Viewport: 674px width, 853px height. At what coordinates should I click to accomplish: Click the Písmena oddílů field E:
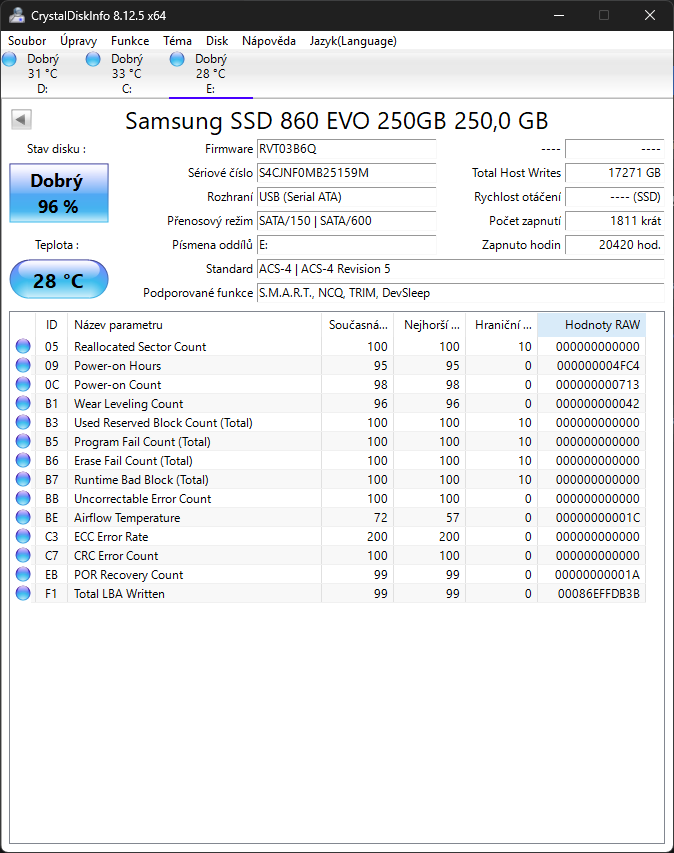tap(346, 245)
